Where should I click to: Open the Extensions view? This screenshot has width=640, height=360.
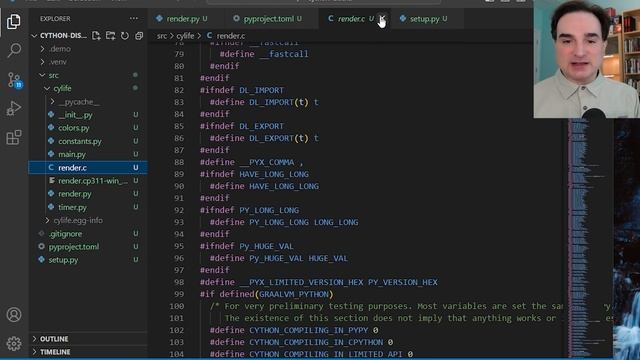tap(14, 138)
